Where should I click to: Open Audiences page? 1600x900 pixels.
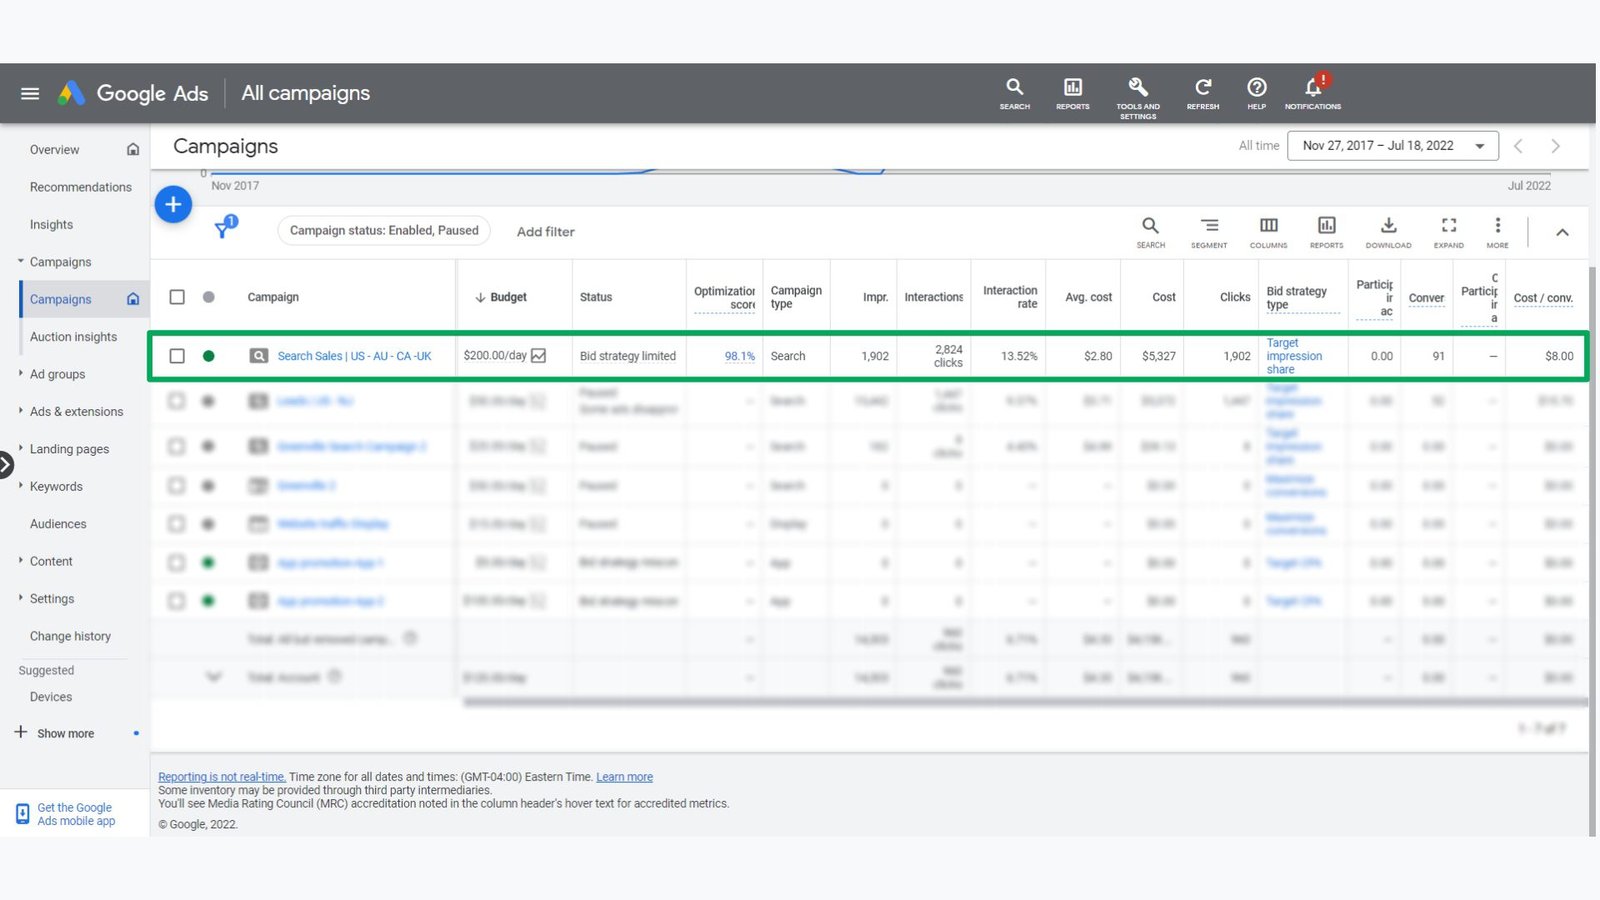(58, 524)
